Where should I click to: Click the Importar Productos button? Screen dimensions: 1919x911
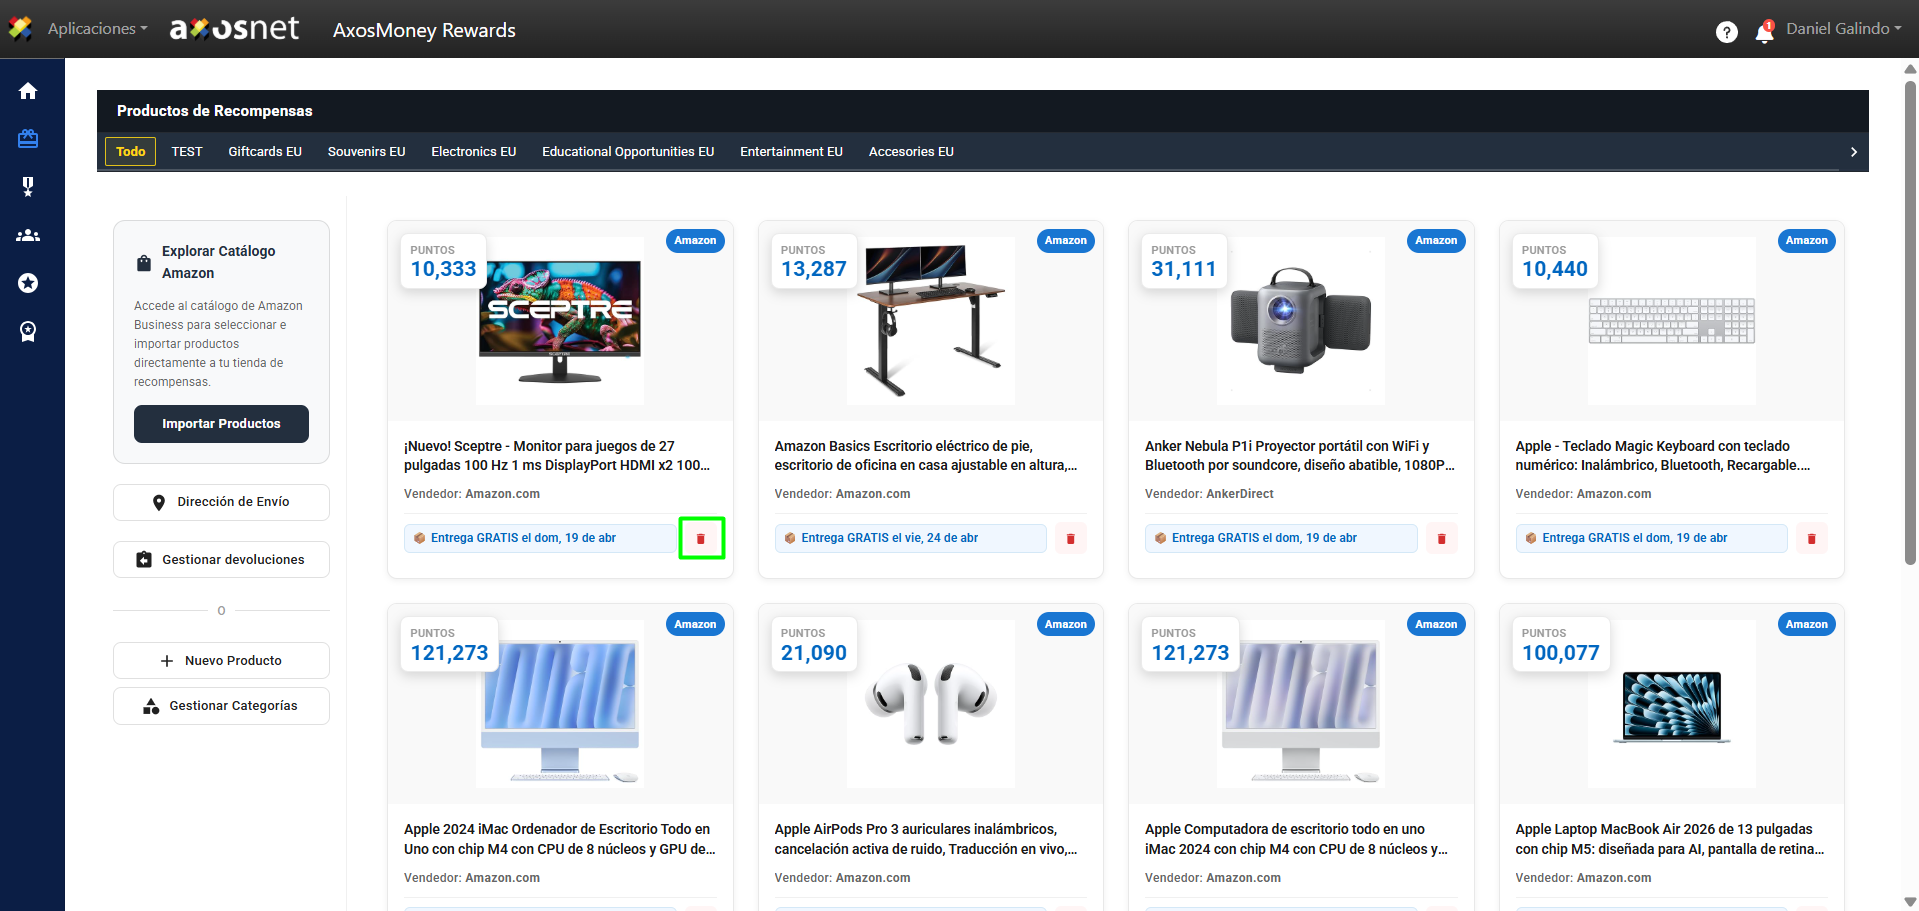[x=221, y=424]
